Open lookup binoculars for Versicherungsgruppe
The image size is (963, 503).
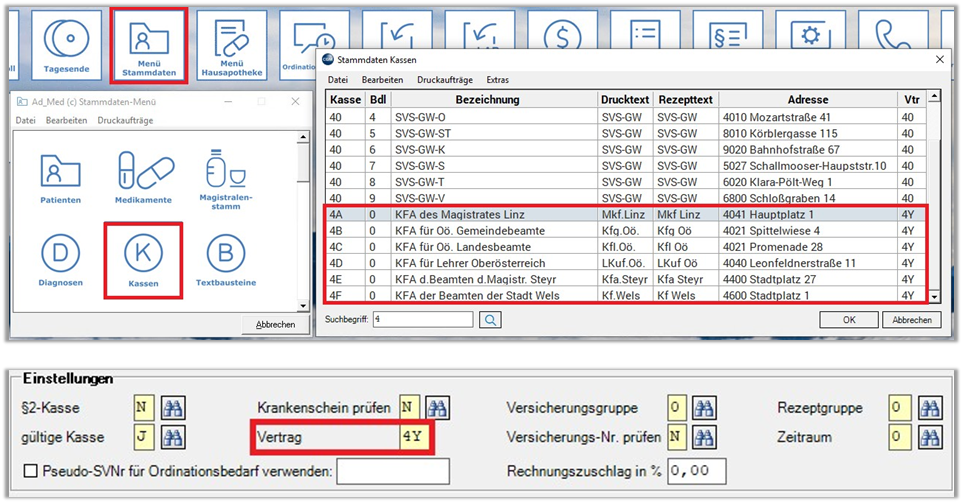(703, 408)
